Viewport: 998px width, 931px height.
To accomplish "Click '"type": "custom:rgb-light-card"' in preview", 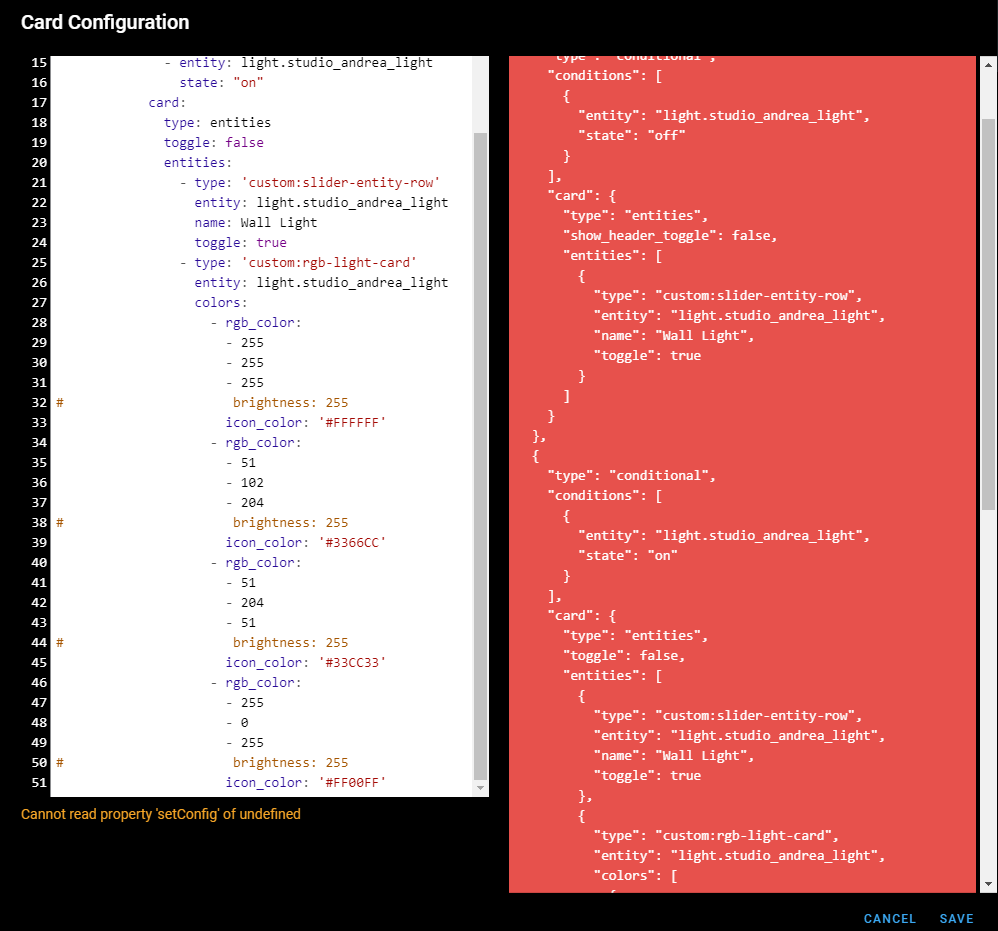I will 716,836.
